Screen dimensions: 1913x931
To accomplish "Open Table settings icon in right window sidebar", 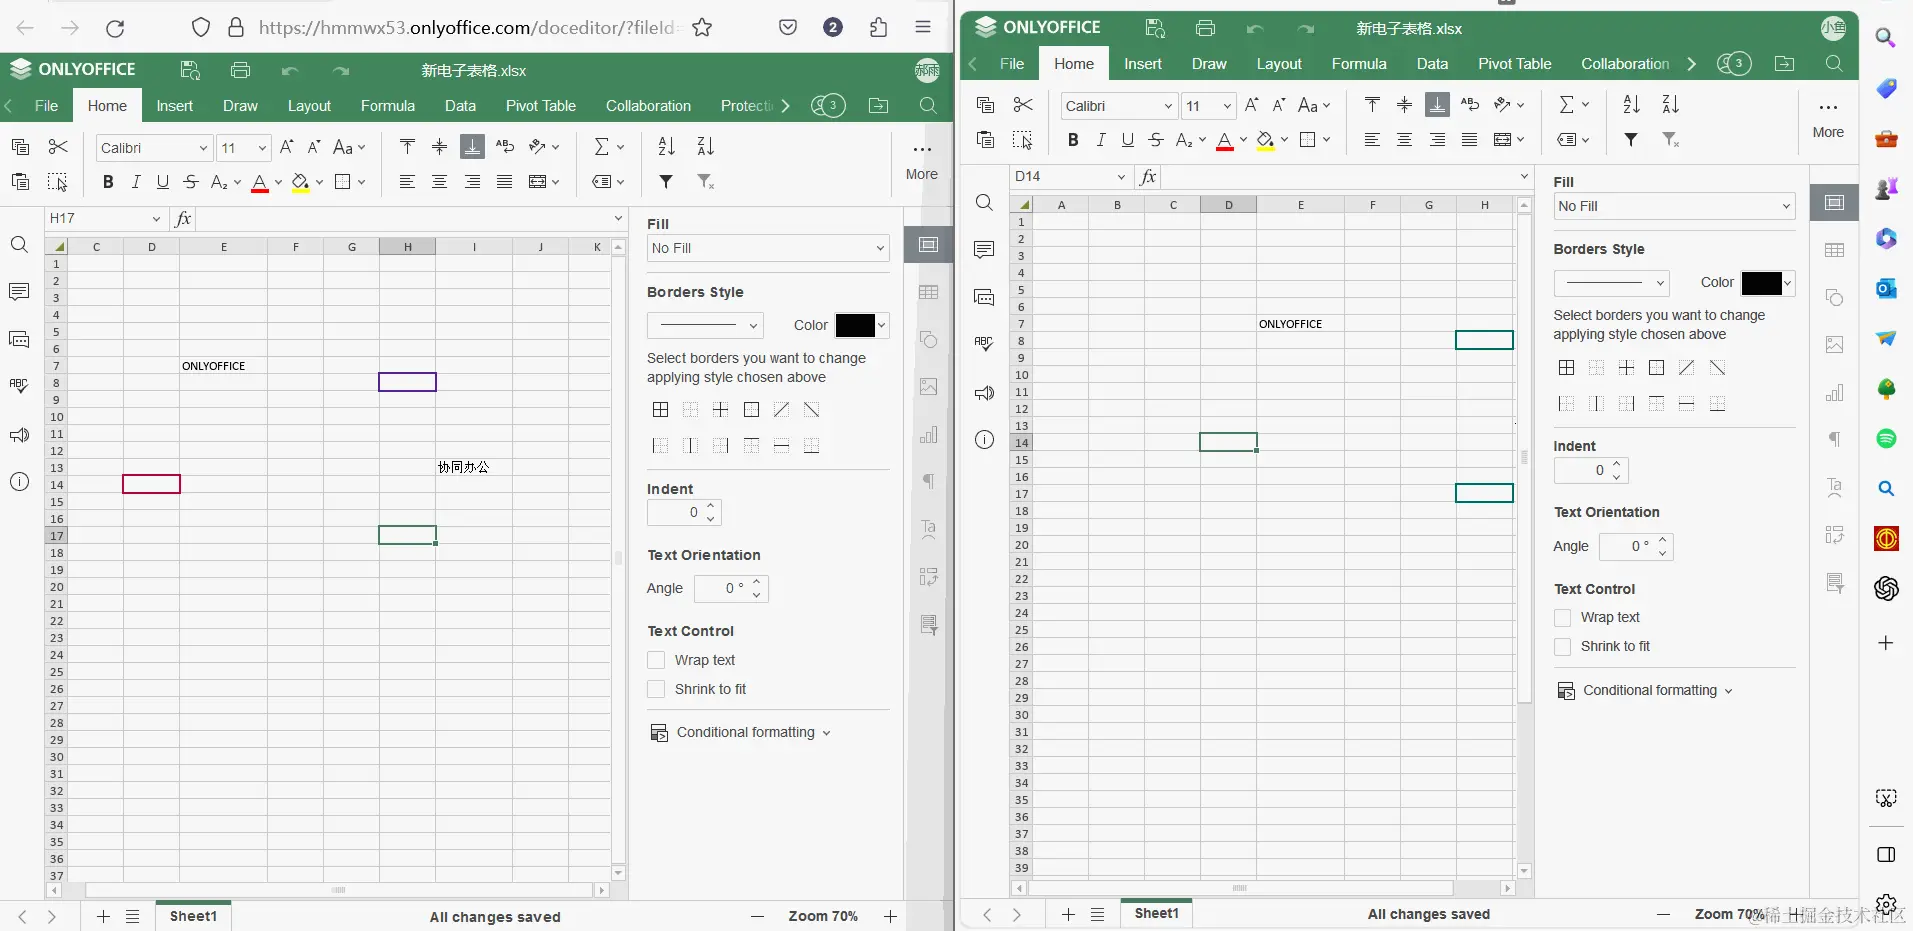I will coord(1834,250).
